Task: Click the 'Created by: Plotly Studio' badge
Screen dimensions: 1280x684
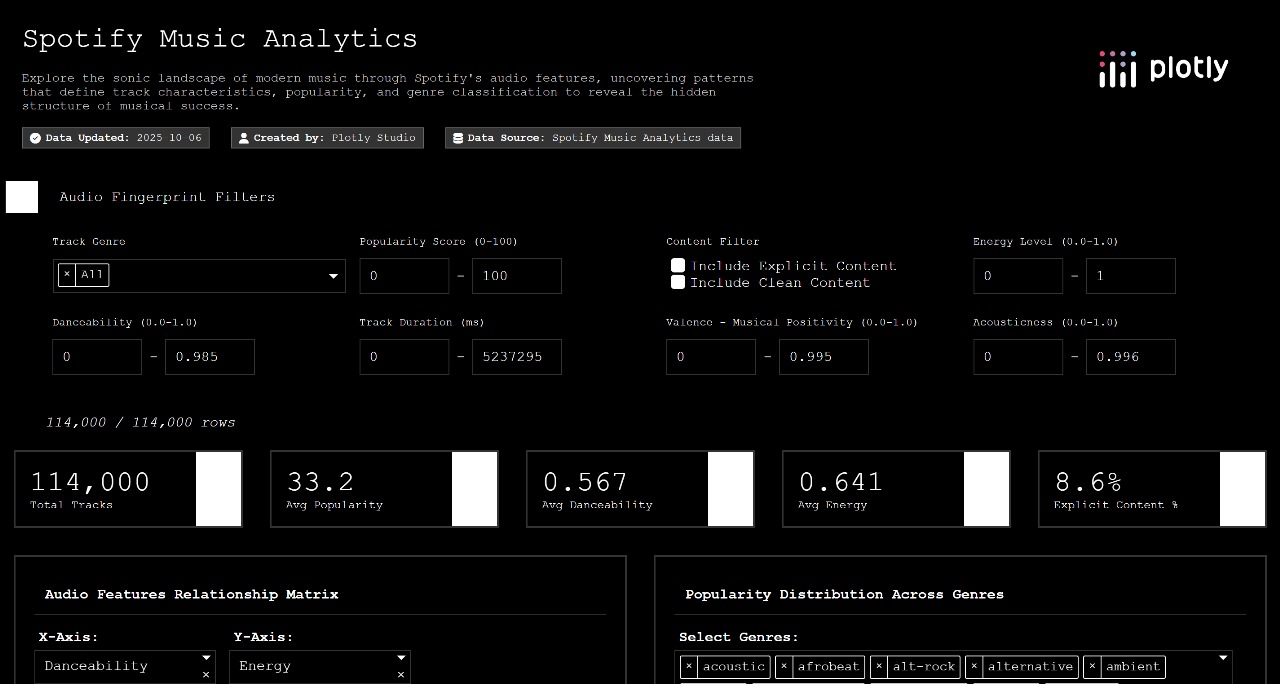Action: tap(327, 138)
